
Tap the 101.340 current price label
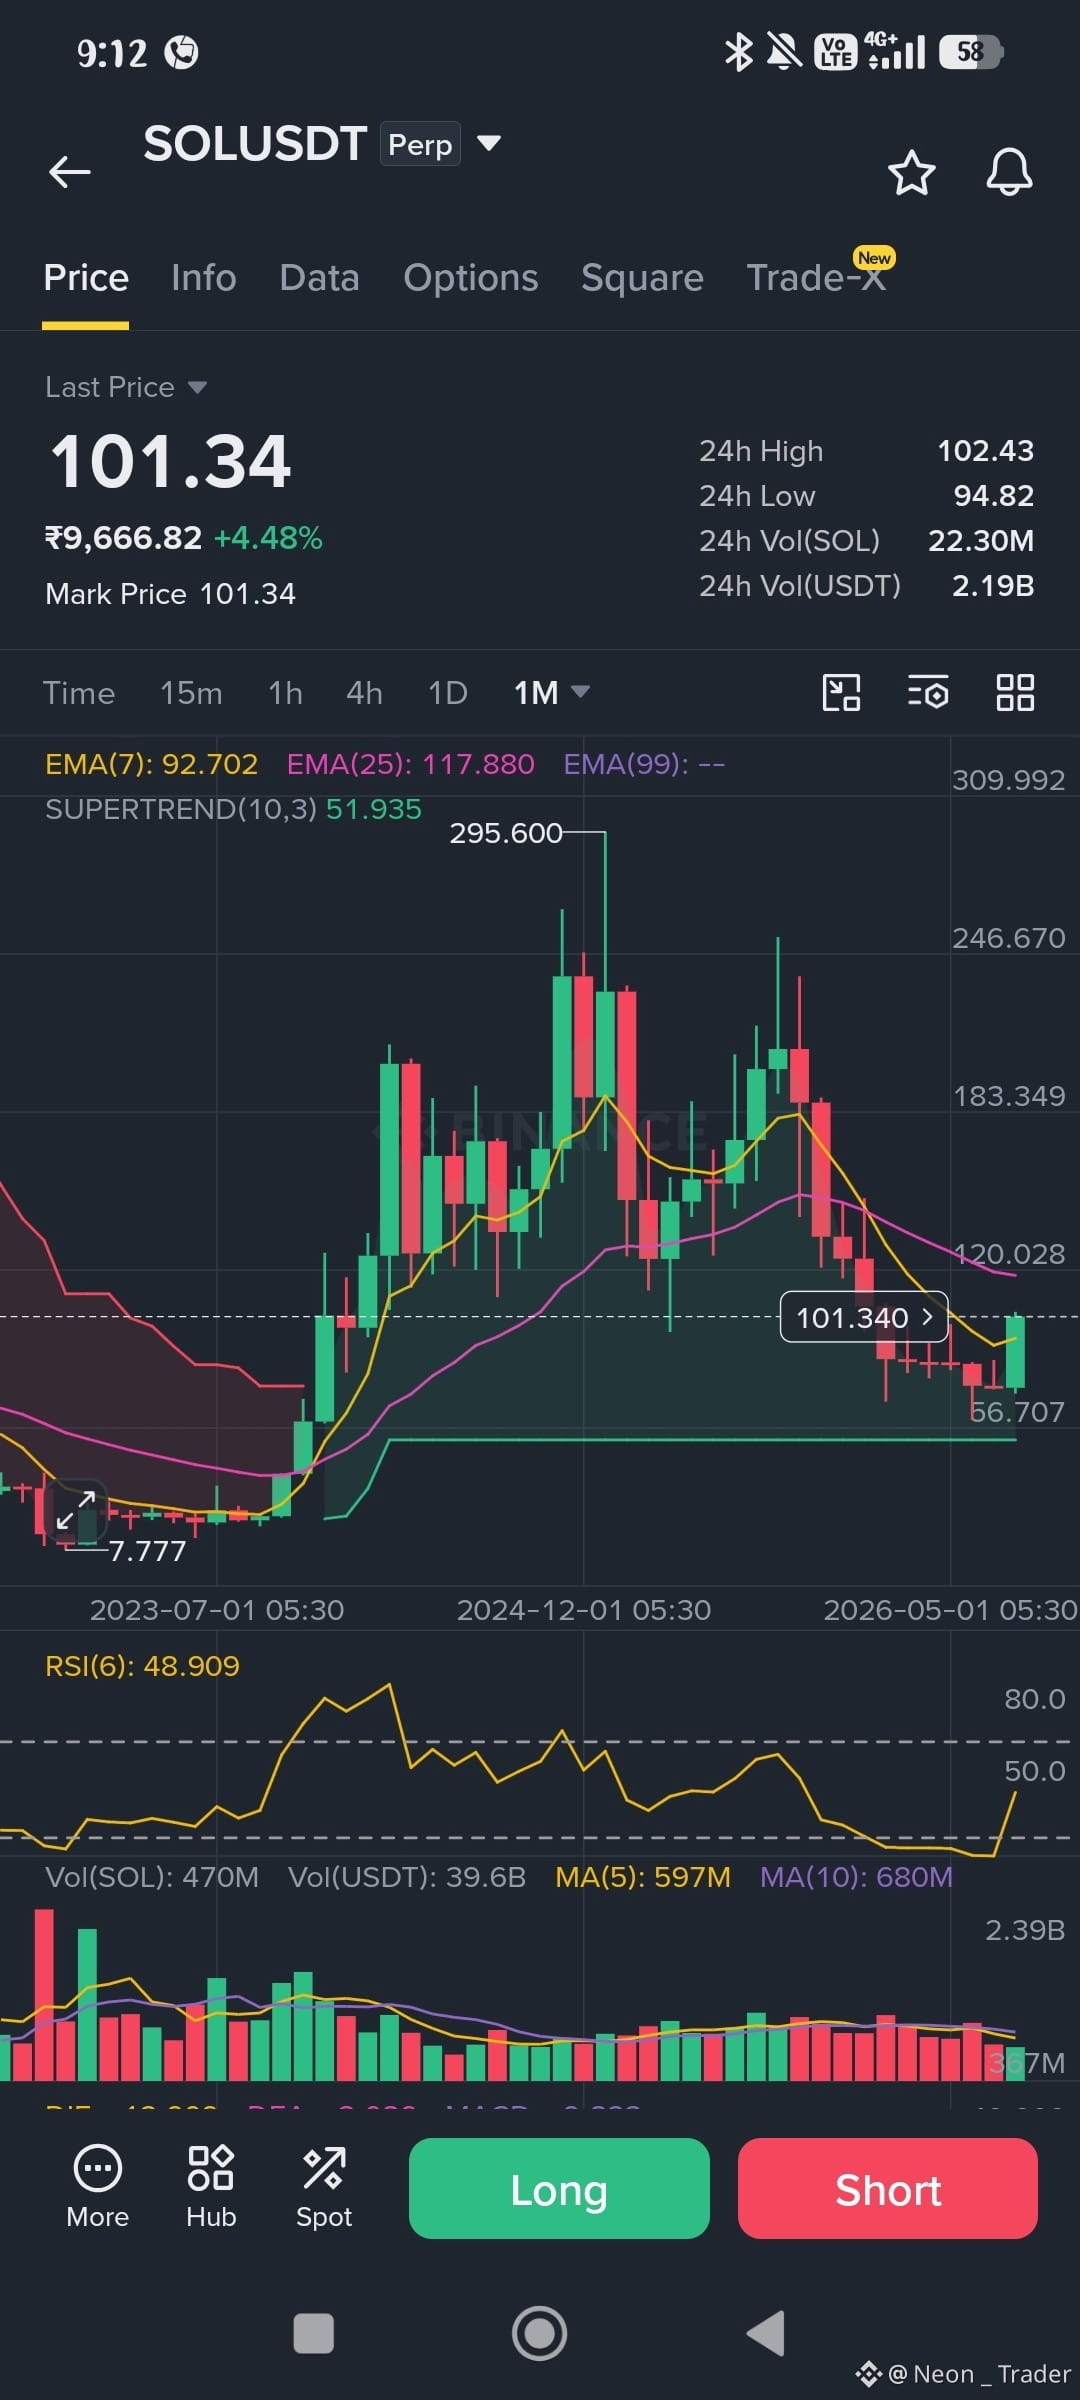point(864,1317)
